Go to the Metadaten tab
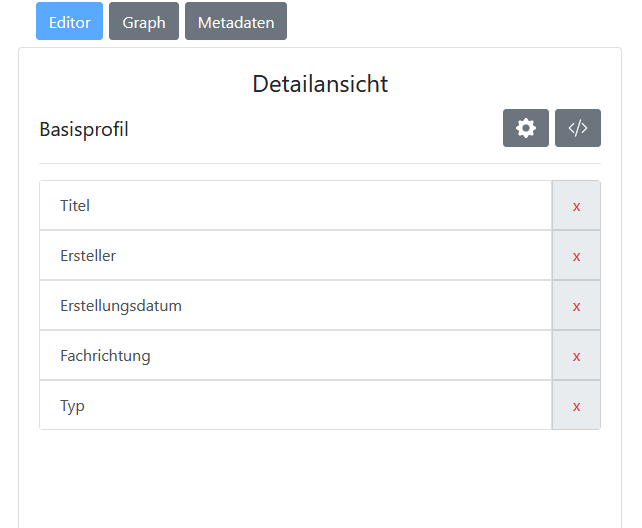Viewport: 642px width, 528px height. click(x=236, y=22)
